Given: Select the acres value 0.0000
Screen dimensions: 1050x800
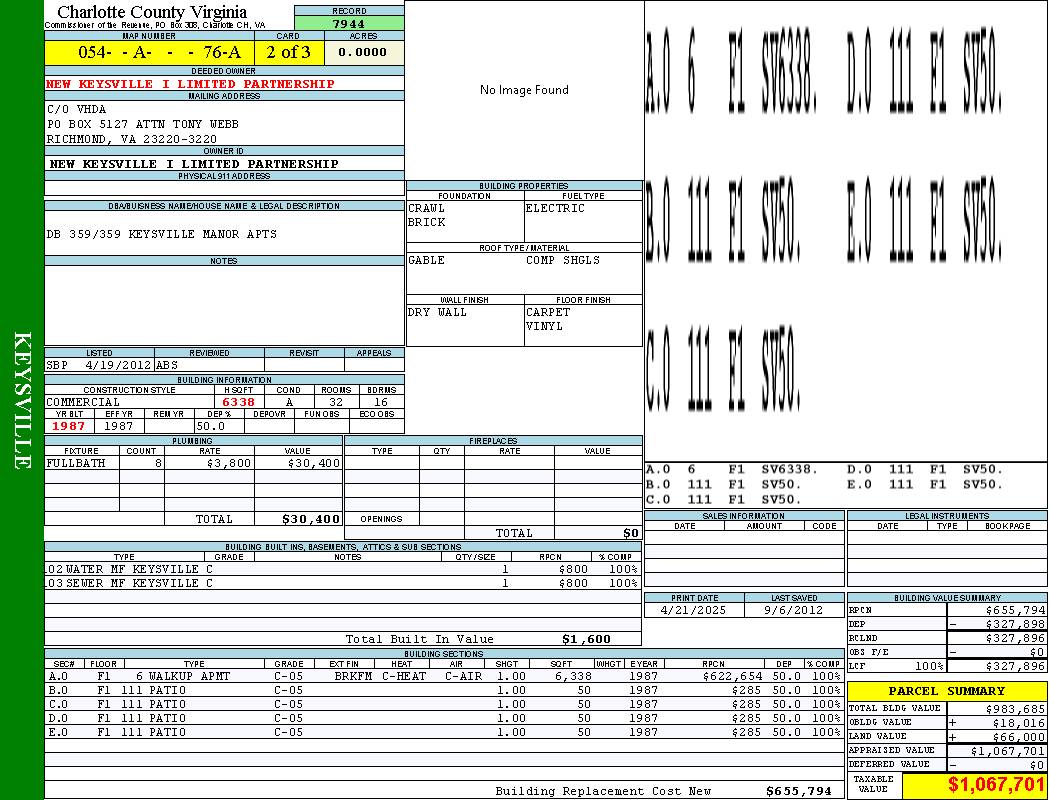Looking at the screenshot, I should coord(362,52).
